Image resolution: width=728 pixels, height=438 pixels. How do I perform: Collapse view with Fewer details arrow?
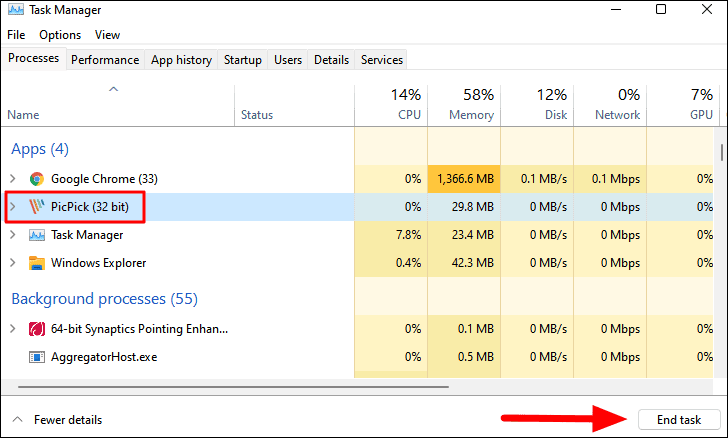point(18,419)
